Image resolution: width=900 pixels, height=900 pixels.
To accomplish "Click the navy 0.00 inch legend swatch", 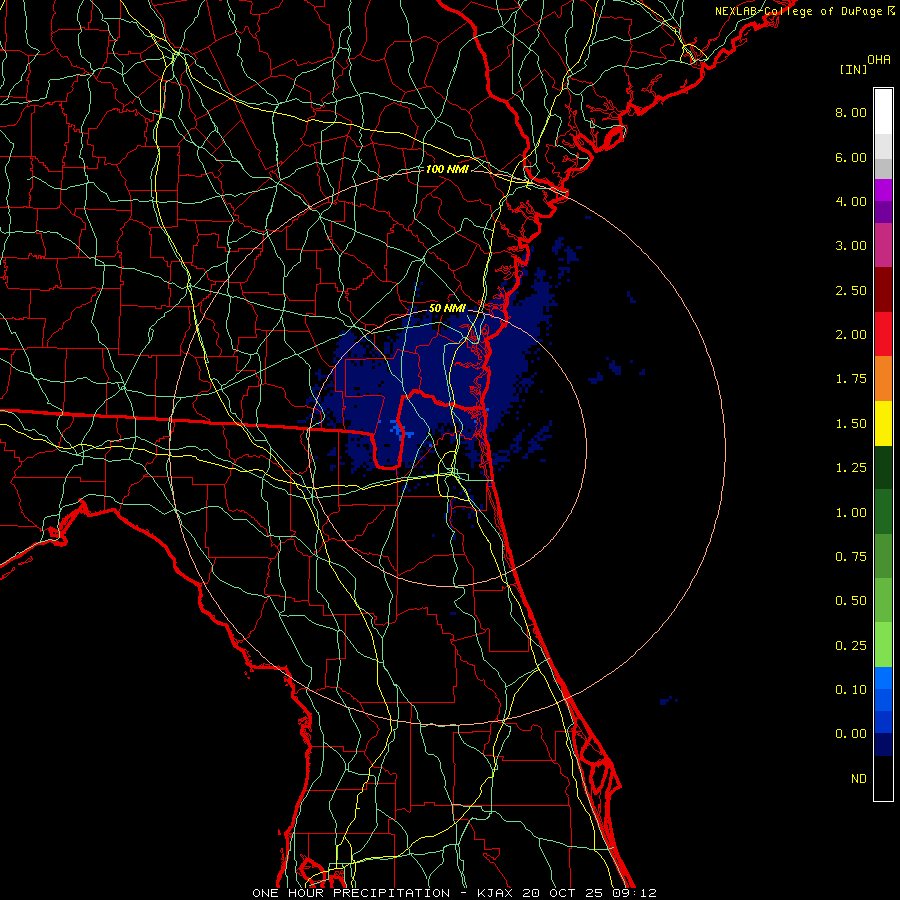I will click(x=883, y=745).
